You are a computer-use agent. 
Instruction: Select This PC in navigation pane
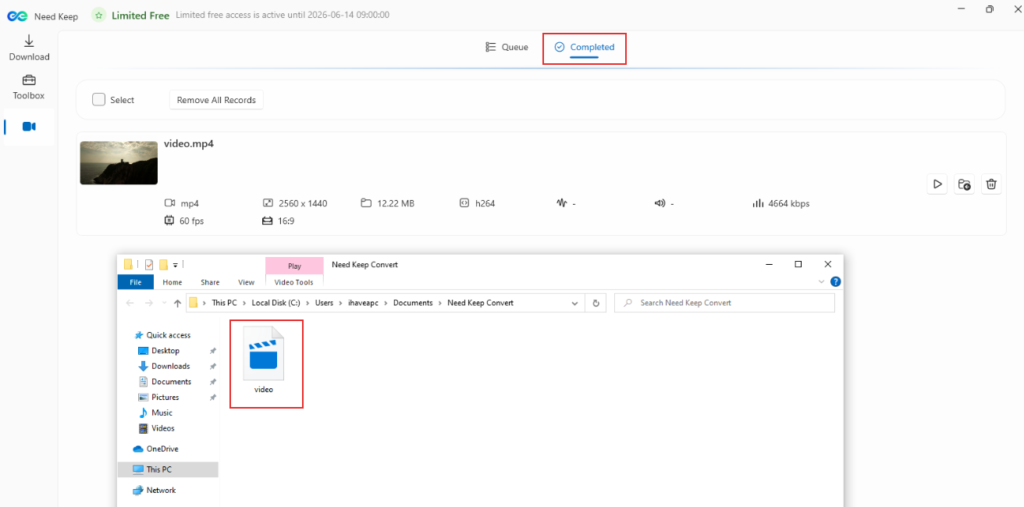(168, 469)
